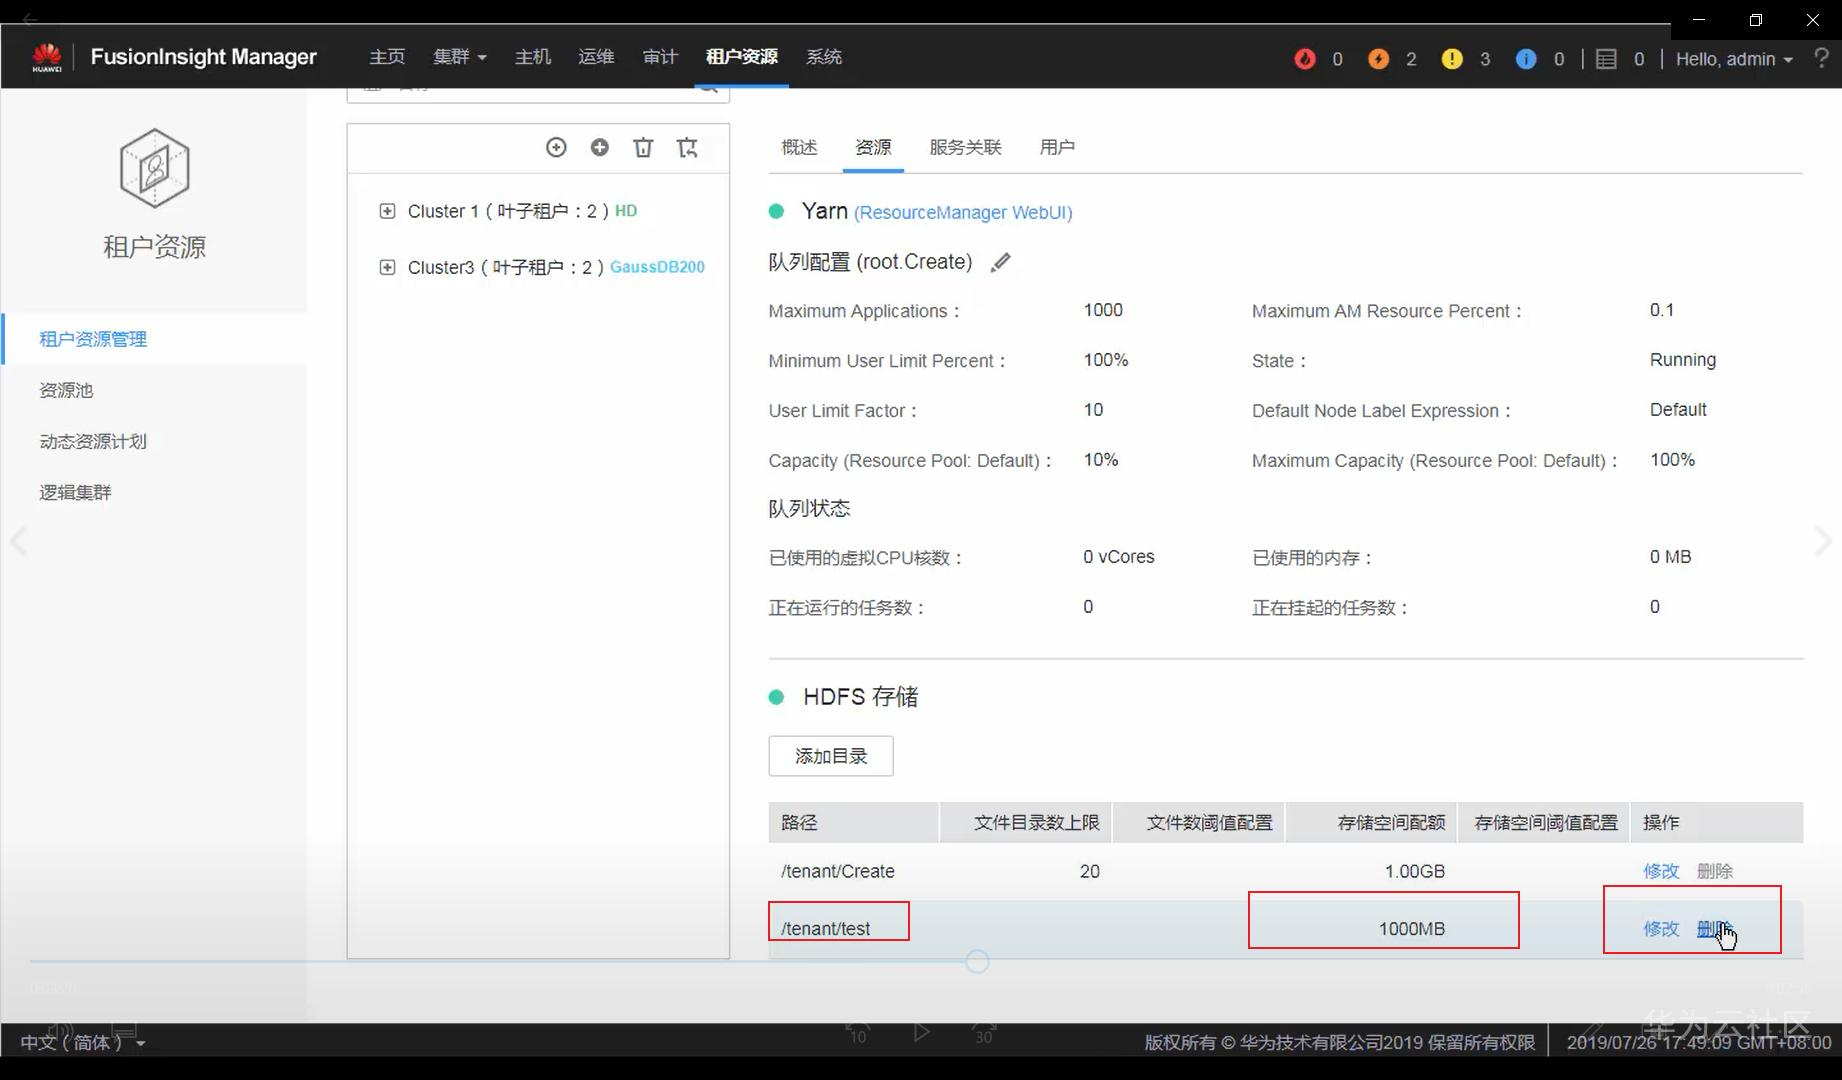Image resolution: width=1842 pixels, height=1080 pixels.
Task: Click the critical alarm red icon
Action: 1305,59
